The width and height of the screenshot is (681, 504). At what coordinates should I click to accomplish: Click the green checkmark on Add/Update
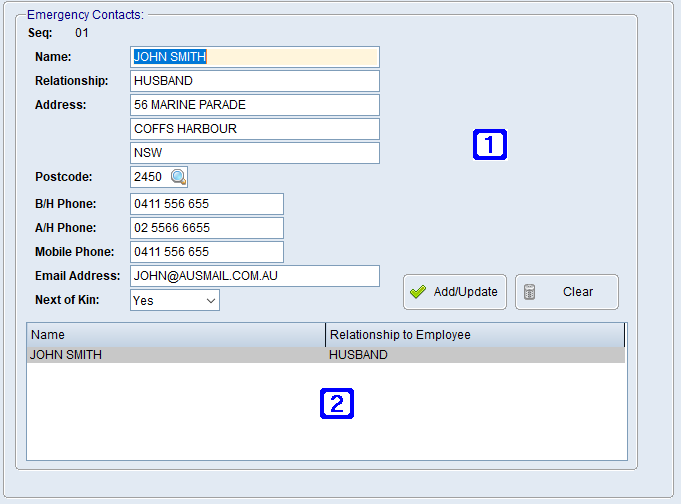click(418, 292)
